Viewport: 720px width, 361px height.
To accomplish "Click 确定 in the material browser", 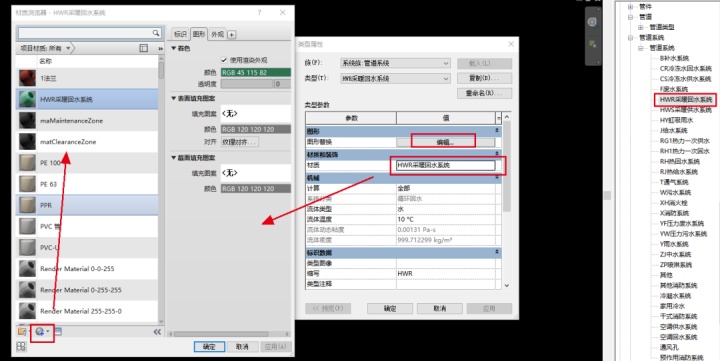I will pyautogui.click(x=209, y=346).
